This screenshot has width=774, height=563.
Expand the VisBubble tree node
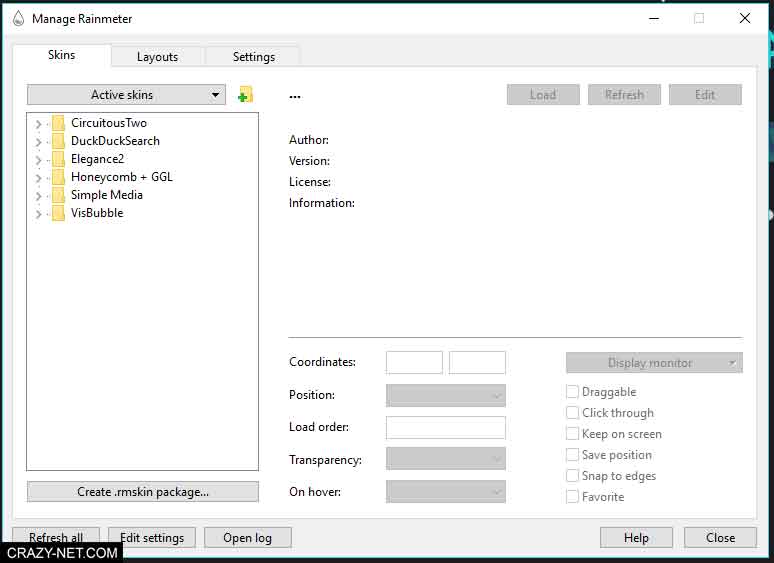pyautogui.click(x=39, y=214)
